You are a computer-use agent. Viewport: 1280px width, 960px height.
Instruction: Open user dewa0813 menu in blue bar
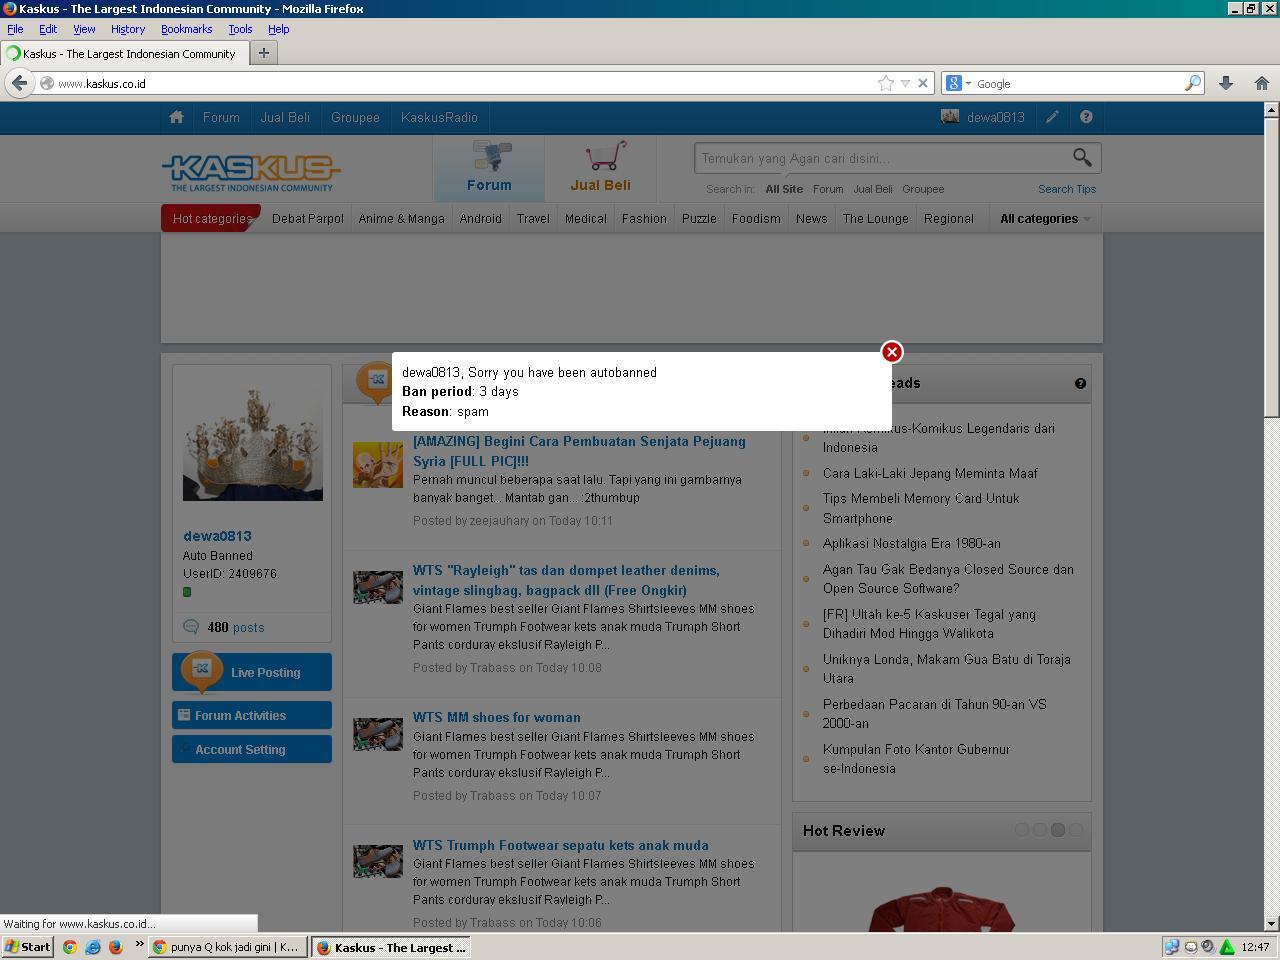click(983, 117)
